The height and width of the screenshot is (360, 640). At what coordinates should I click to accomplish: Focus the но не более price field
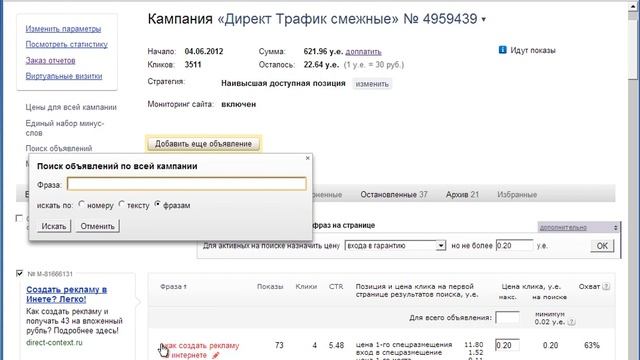514,246
